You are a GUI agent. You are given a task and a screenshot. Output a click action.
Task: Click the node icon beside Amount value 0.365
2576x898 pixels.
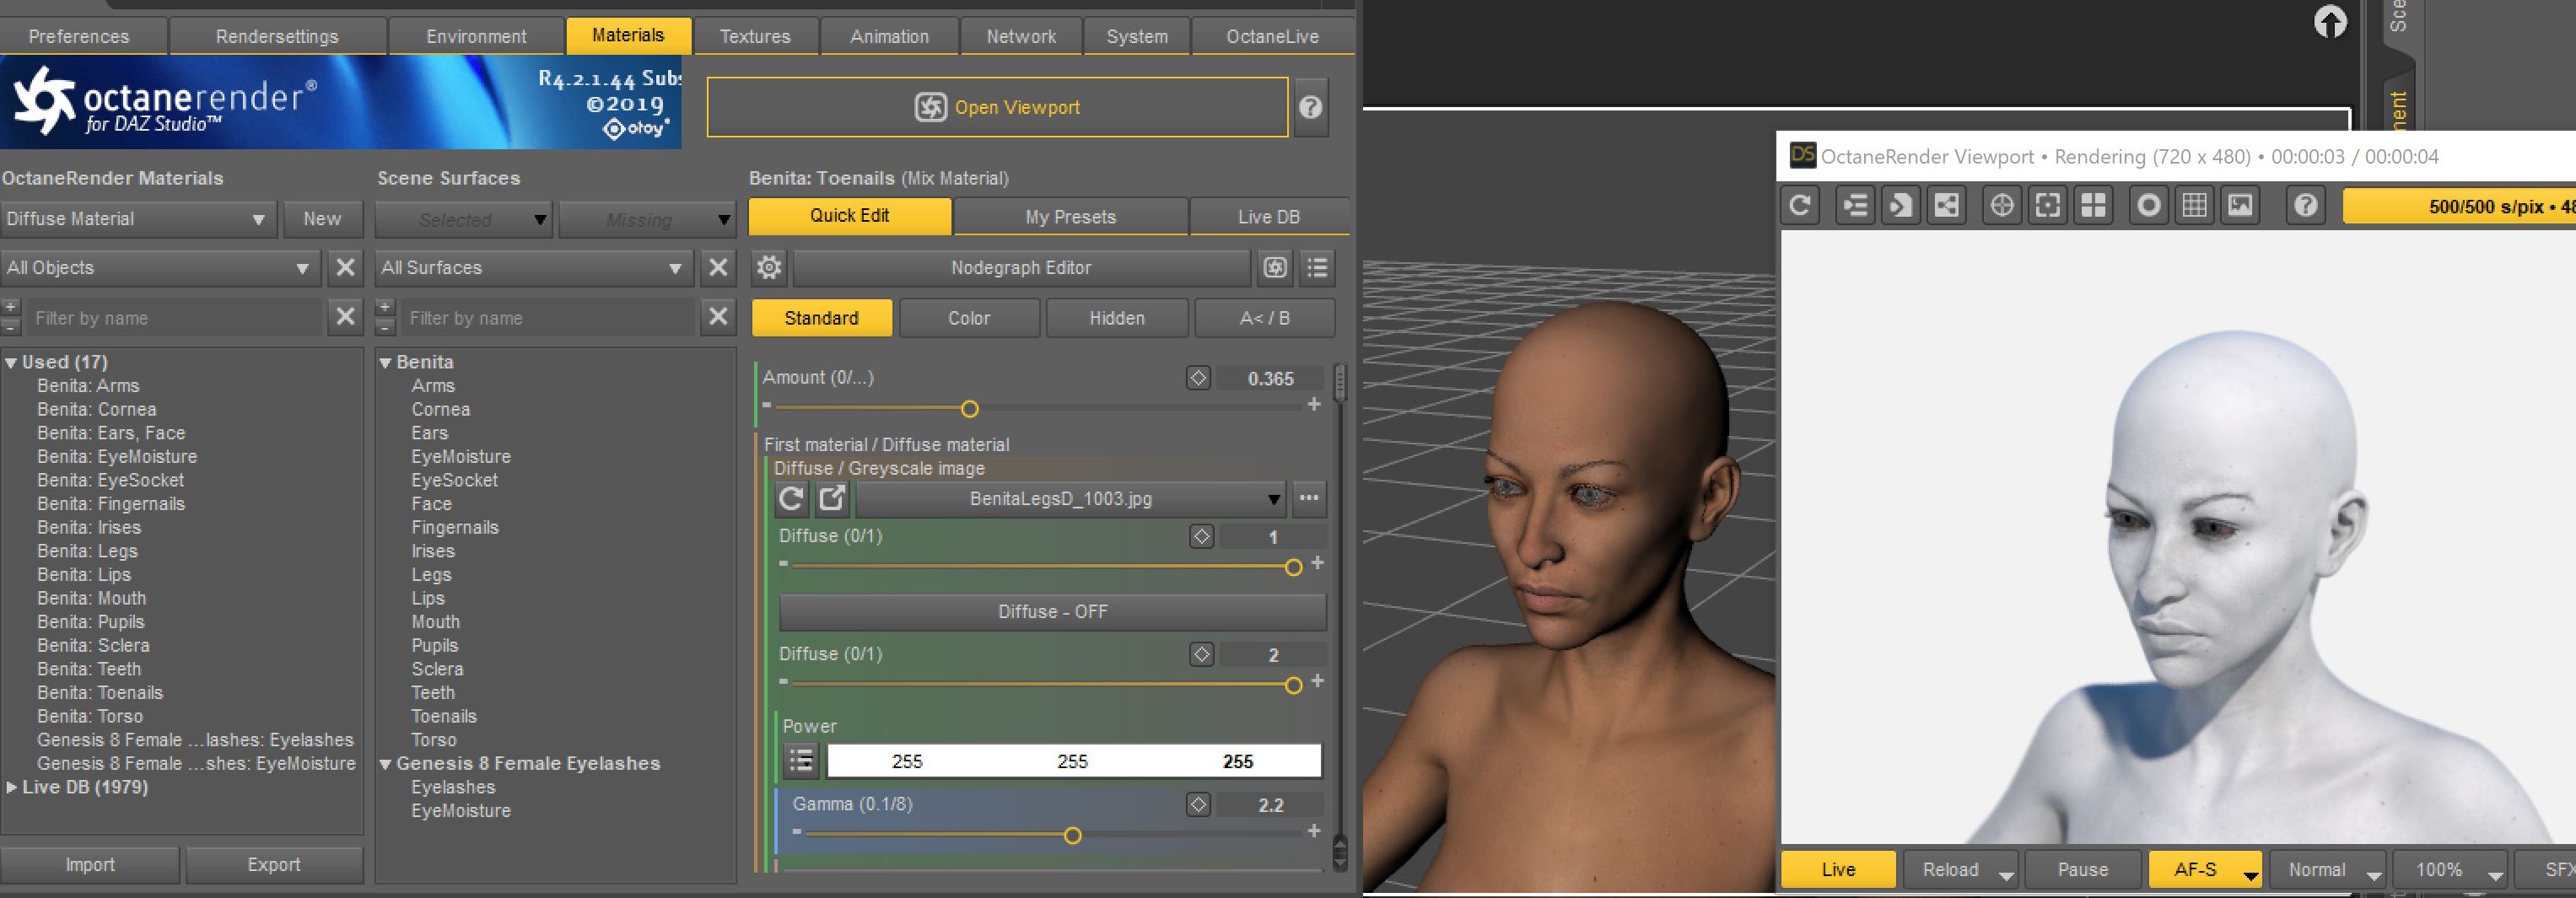pos(1198,378)
